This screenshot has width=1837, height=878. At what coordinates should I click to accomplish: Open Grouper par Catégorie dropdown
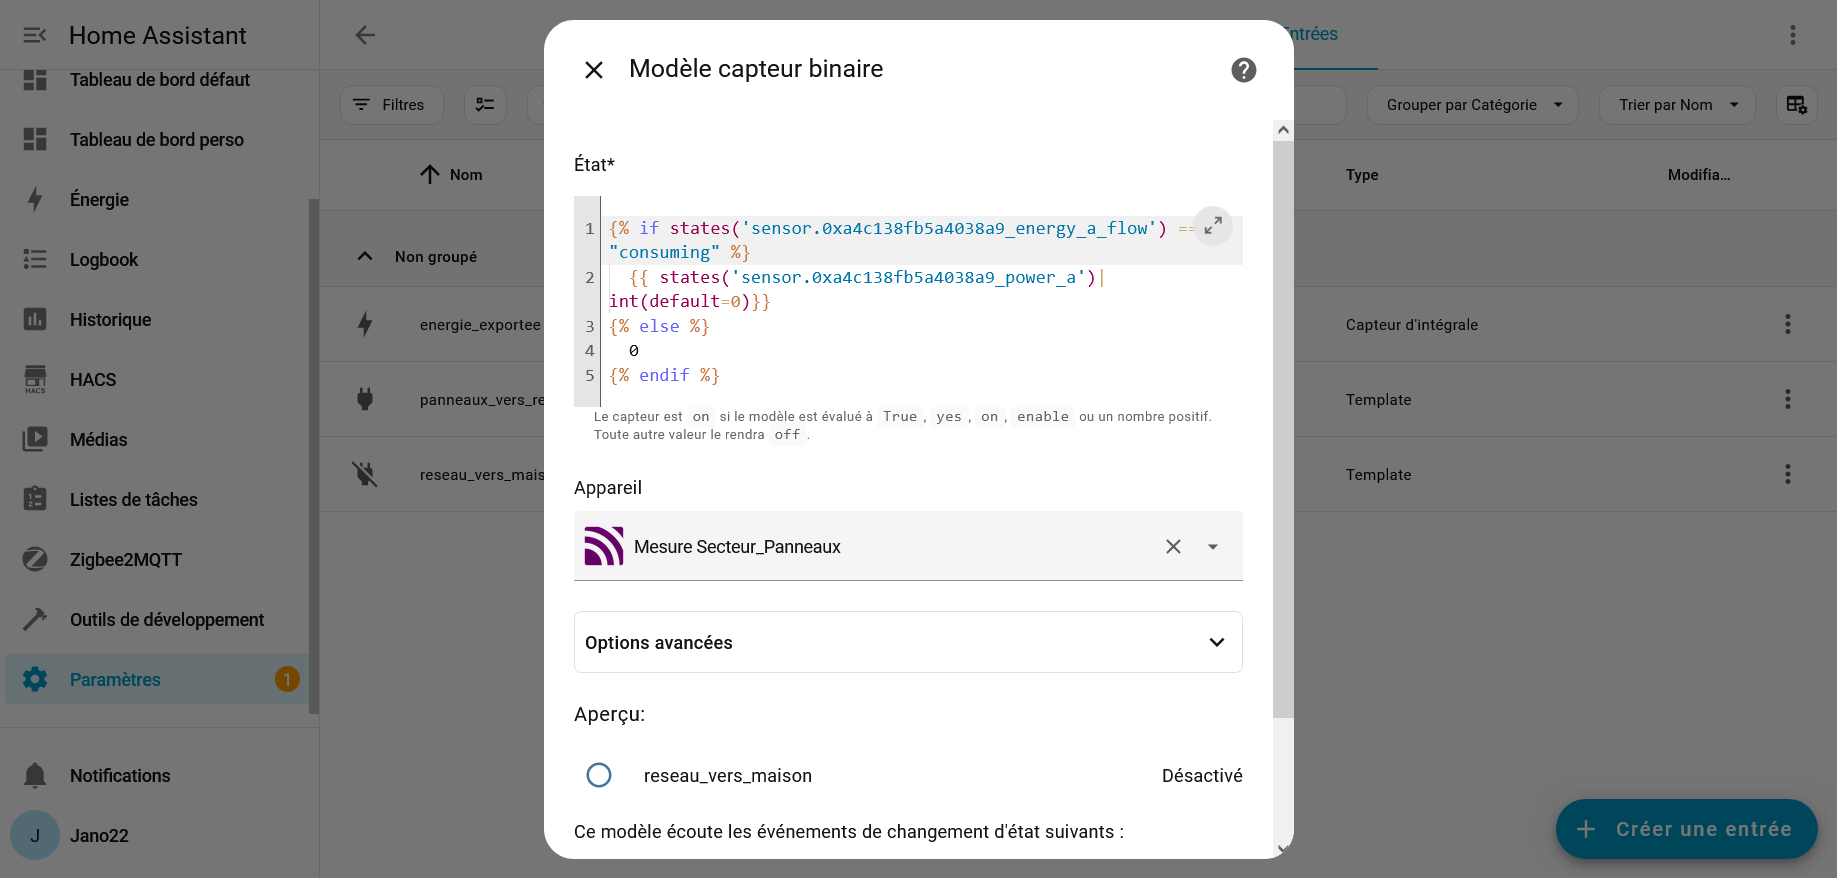tap(1472, 105)
